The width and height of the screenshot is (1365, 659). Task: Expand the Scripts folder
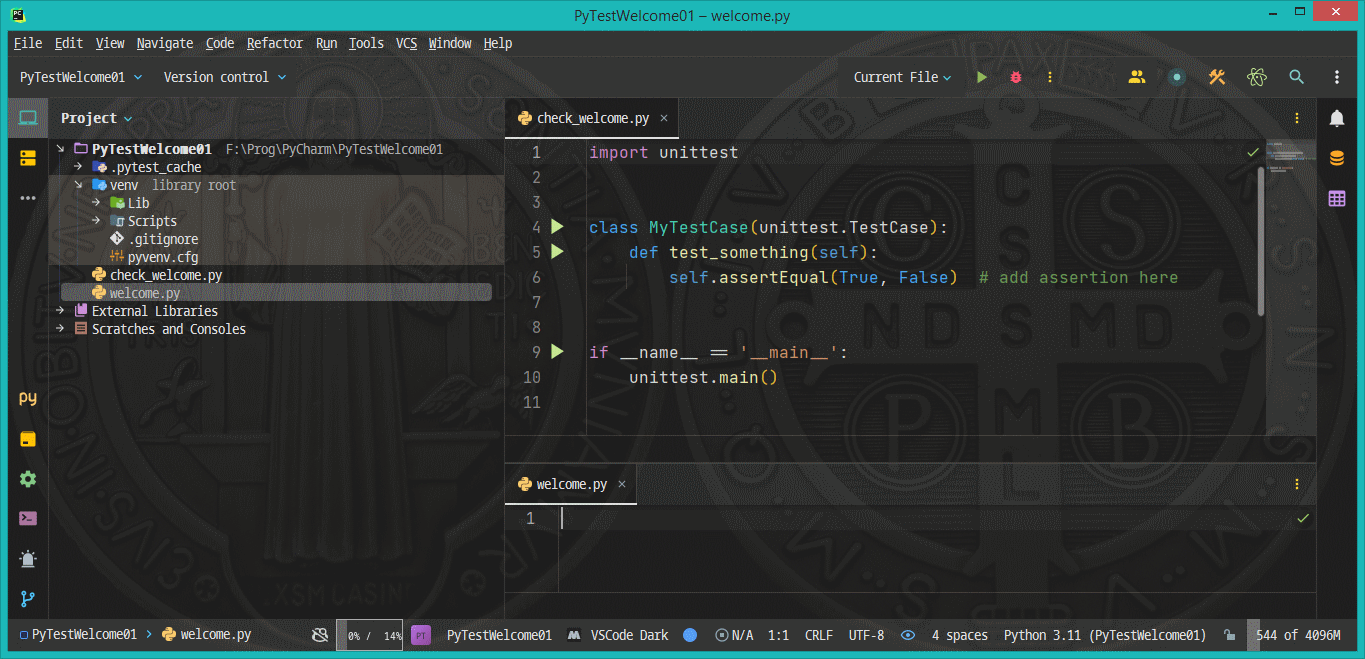pos(96,221)
